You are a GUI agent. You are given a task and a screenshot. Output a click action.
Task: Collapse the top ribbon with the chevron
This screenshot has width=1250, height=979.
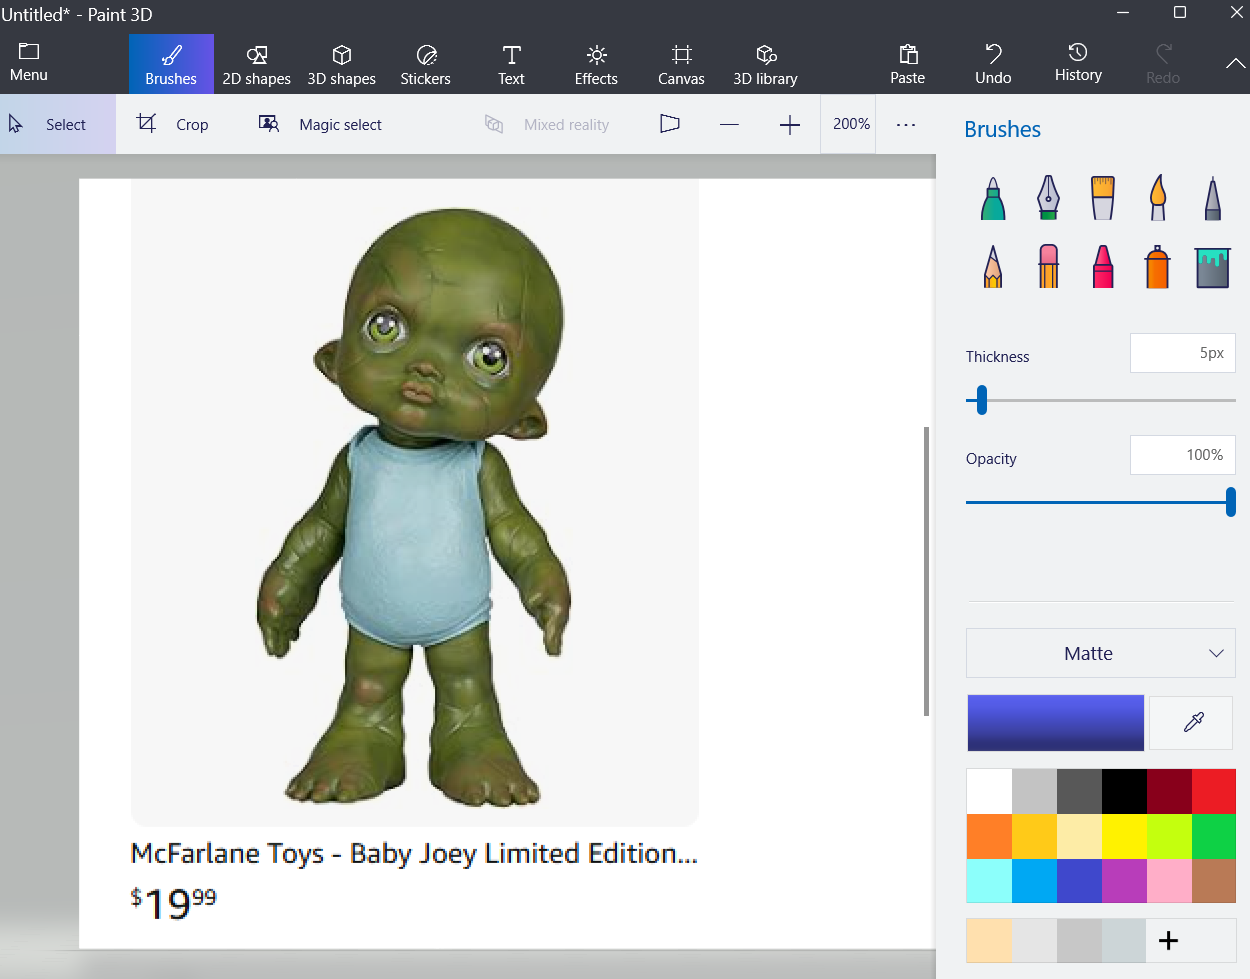[x=1235, y=63]
